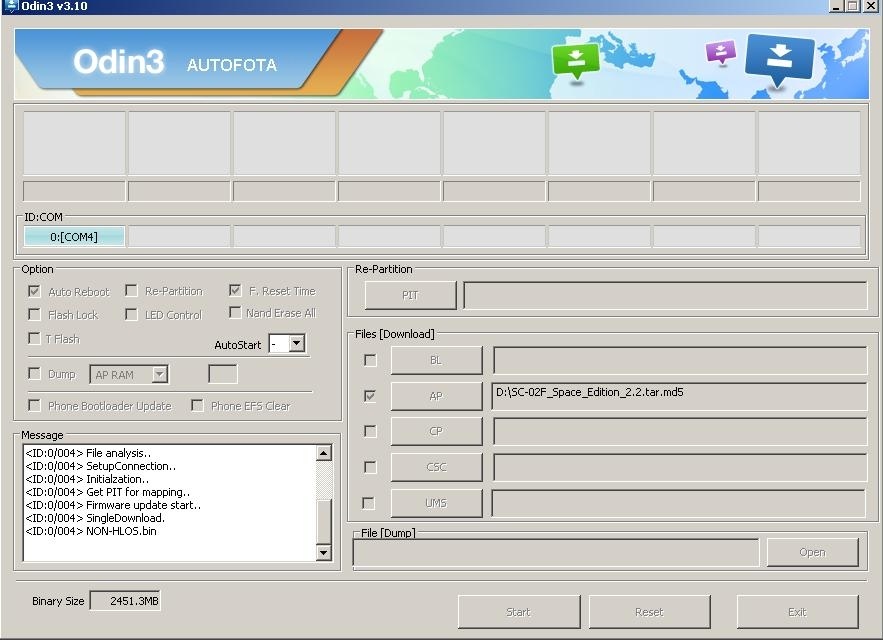Click the Reset button

coord(649,612)
